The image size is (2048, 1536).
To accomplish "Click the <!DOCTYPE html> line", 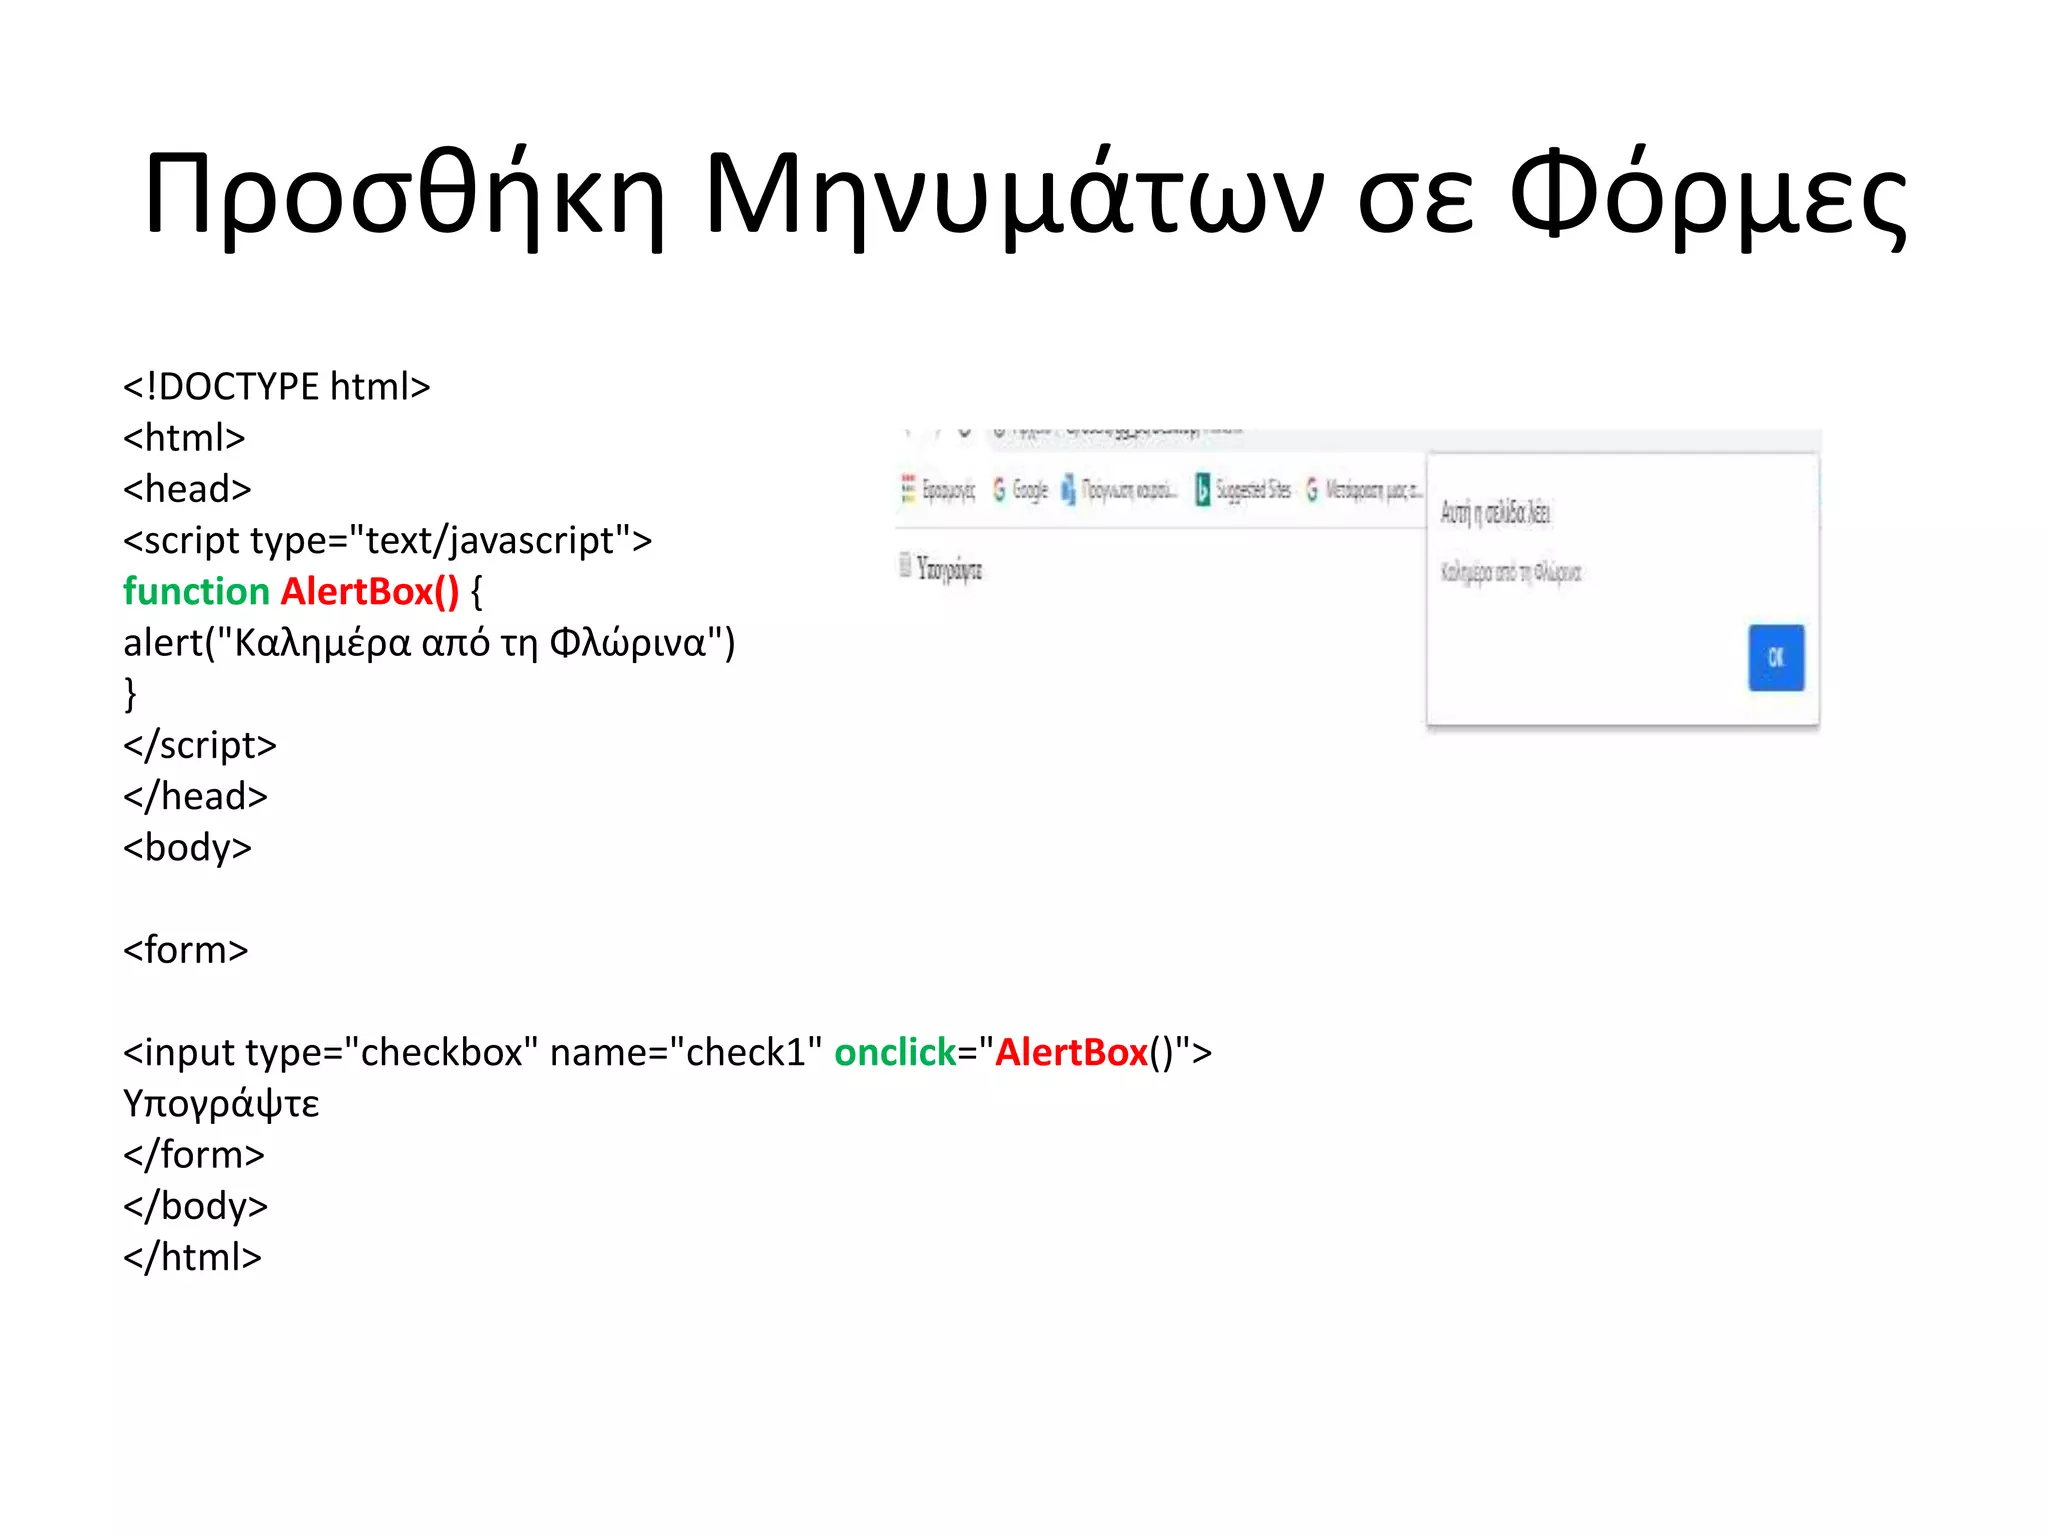I will (x=276, y=386).
